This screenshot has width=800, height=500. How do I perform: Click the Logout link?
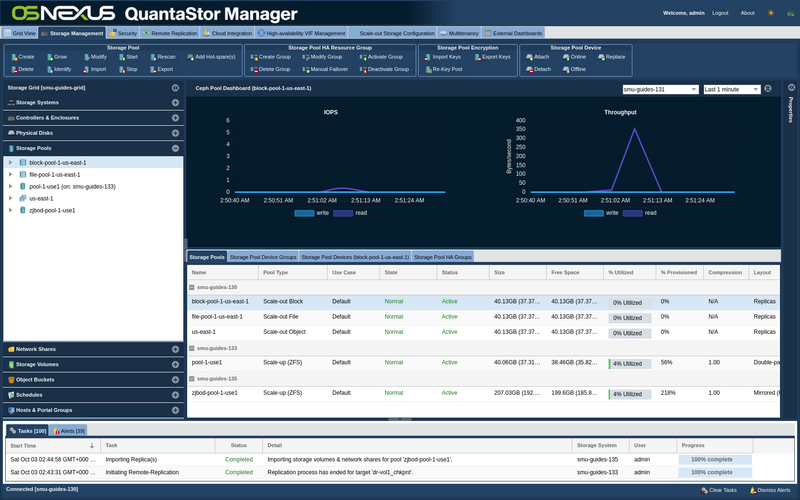pyautogui.click(x=720, y=13)
